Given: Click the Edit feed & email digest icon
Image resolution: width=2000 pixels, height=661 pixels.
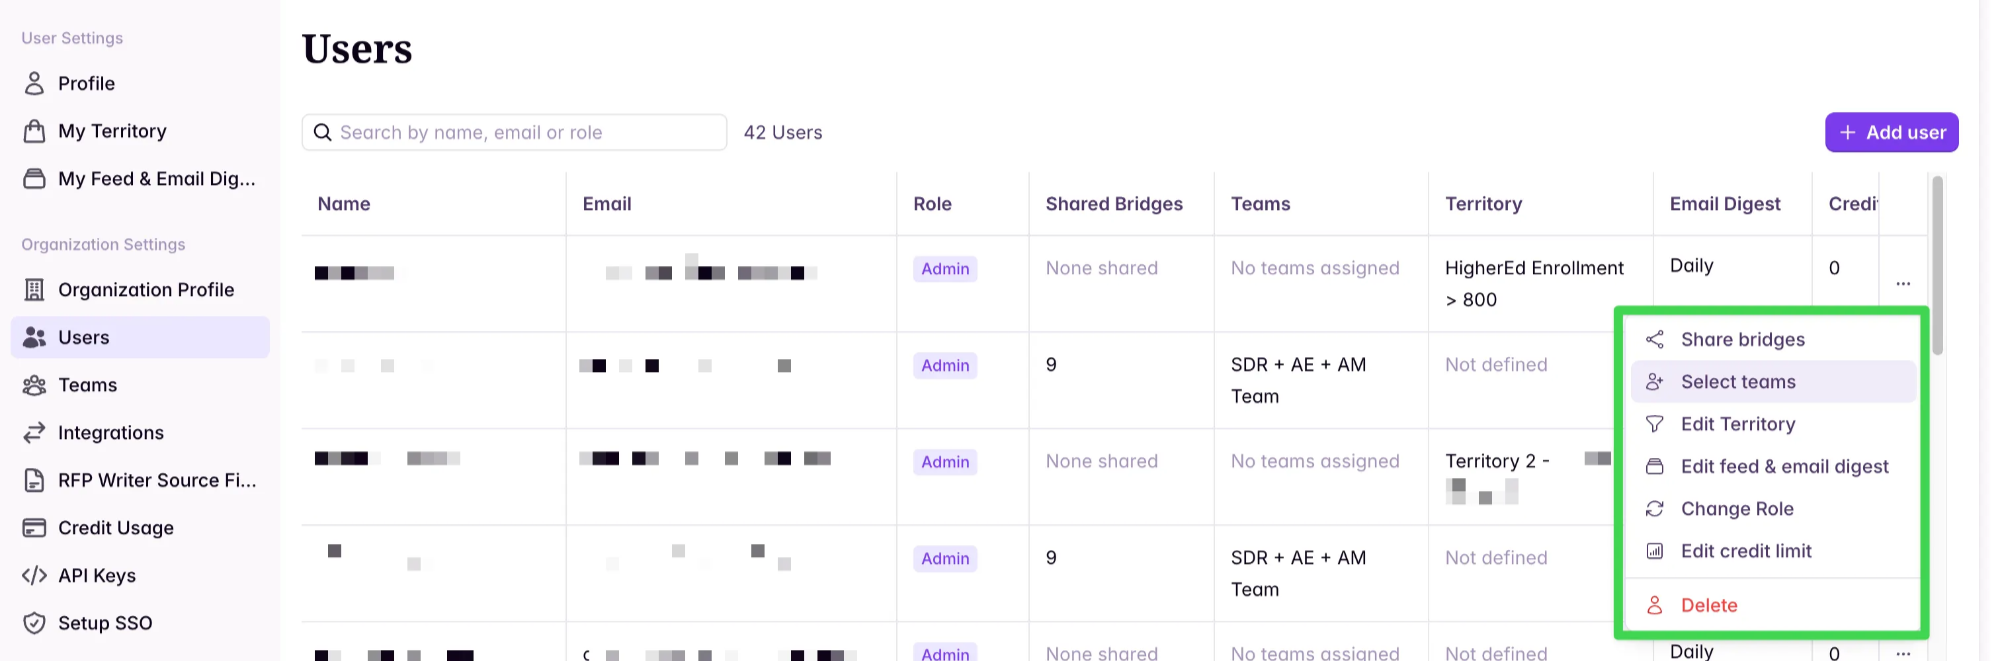Looking at the screenshot, I should [x=1655, y=466].
